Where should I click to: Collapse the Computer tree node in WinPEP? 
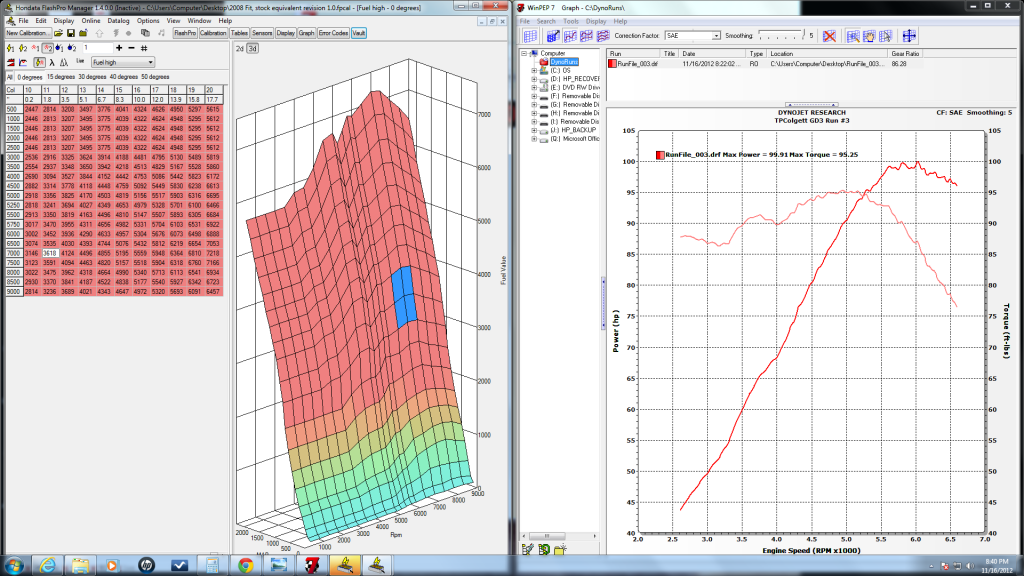[x=524, y=54]
